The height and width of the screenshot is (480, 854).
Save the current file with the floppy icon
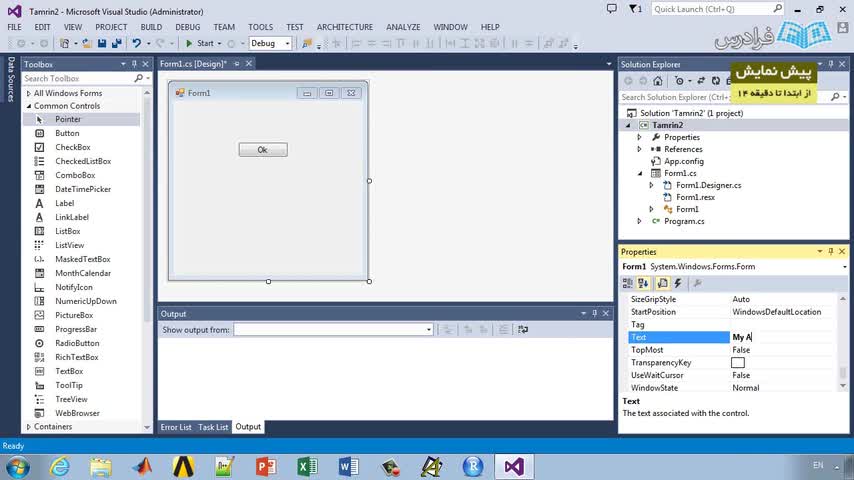point(102,43)
